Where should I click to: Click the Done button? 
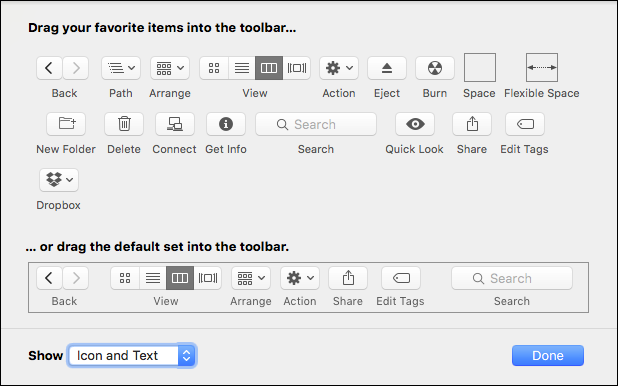[x=548, y=356]
